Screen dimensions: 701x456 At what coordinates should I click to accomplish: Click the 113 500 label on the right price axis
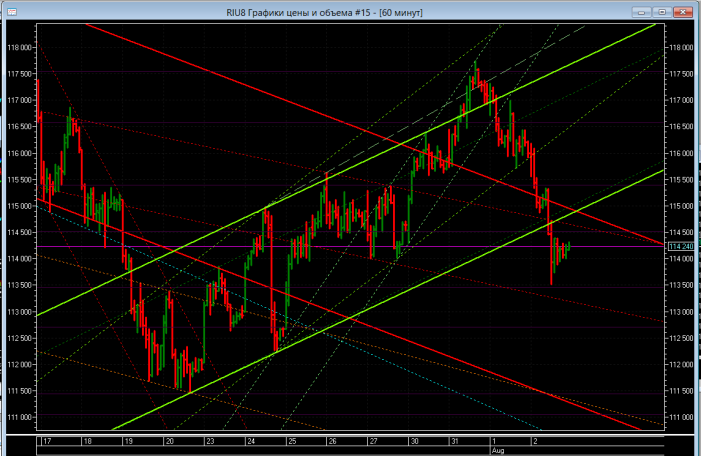point(681,285)
